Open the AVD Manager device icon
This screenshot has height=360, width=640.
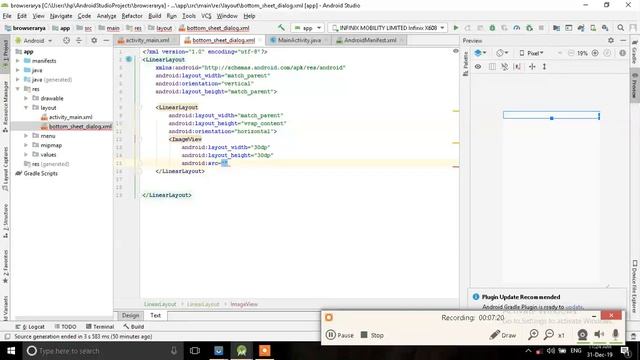[593, 28]
